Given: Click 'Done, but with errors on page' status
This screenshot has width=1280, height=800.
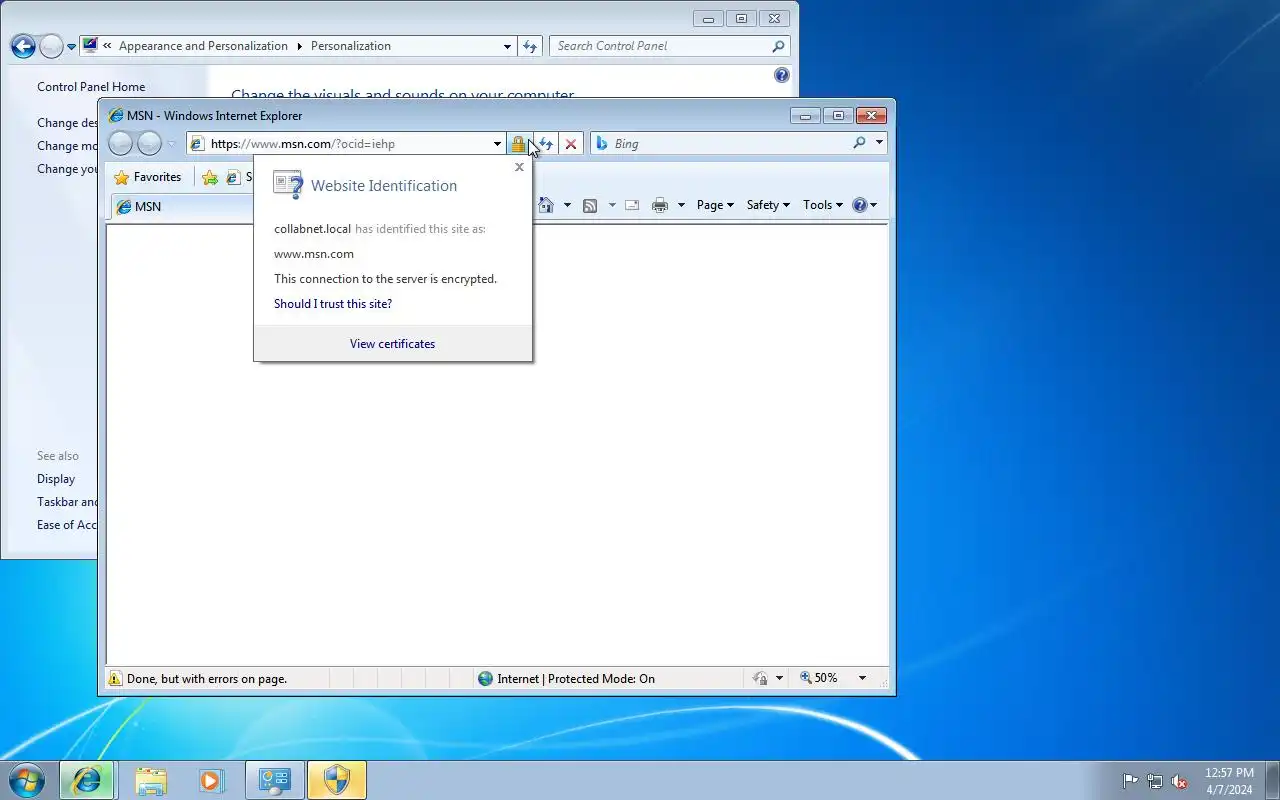Looking at the screenshot, I should 207,679.
